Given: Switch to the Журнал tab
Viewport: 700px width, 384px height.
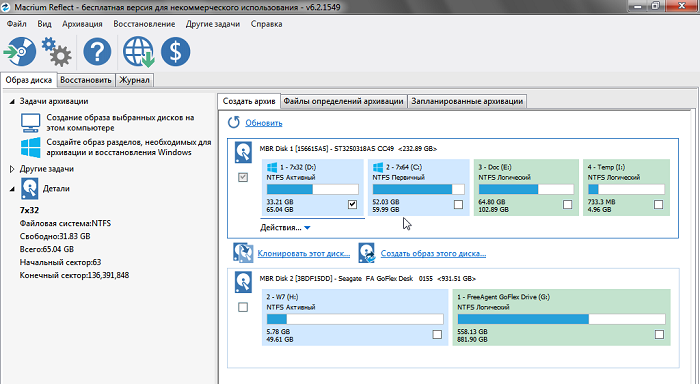Looking at the screenshot, I should (x=134, y=80).
